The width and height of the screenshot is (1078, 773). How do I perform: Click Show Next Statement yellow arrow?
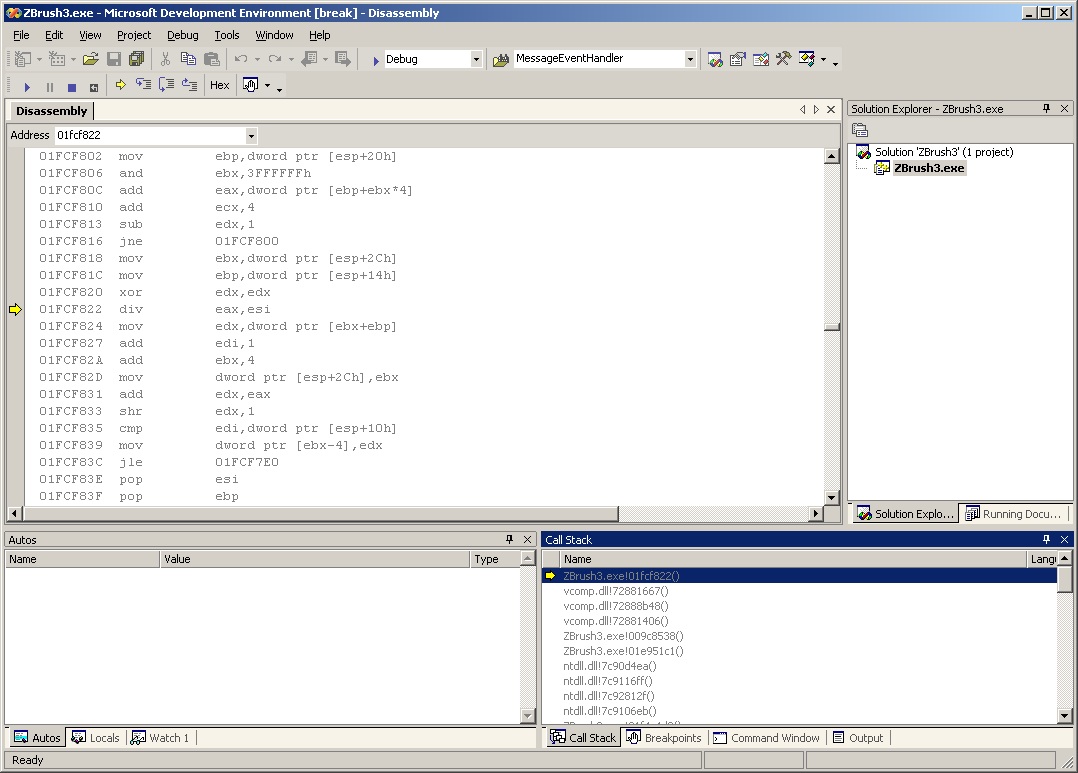pyautogui.click(x=121, y=86)
